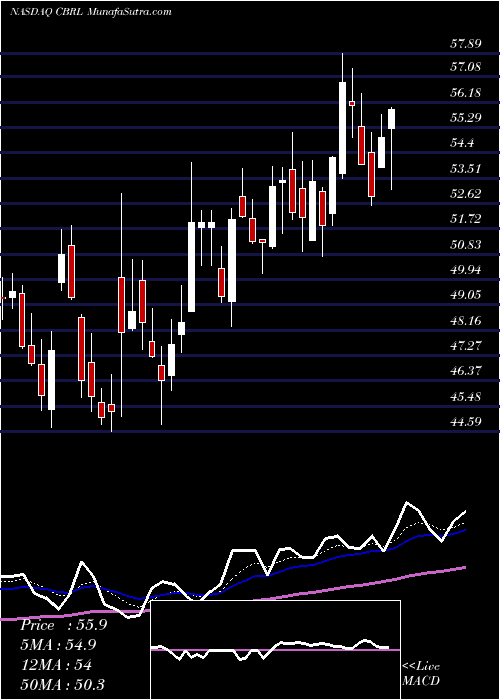Click the 52.62 price axis label
This screenshot has height=700, width=500.
[465, 194]
